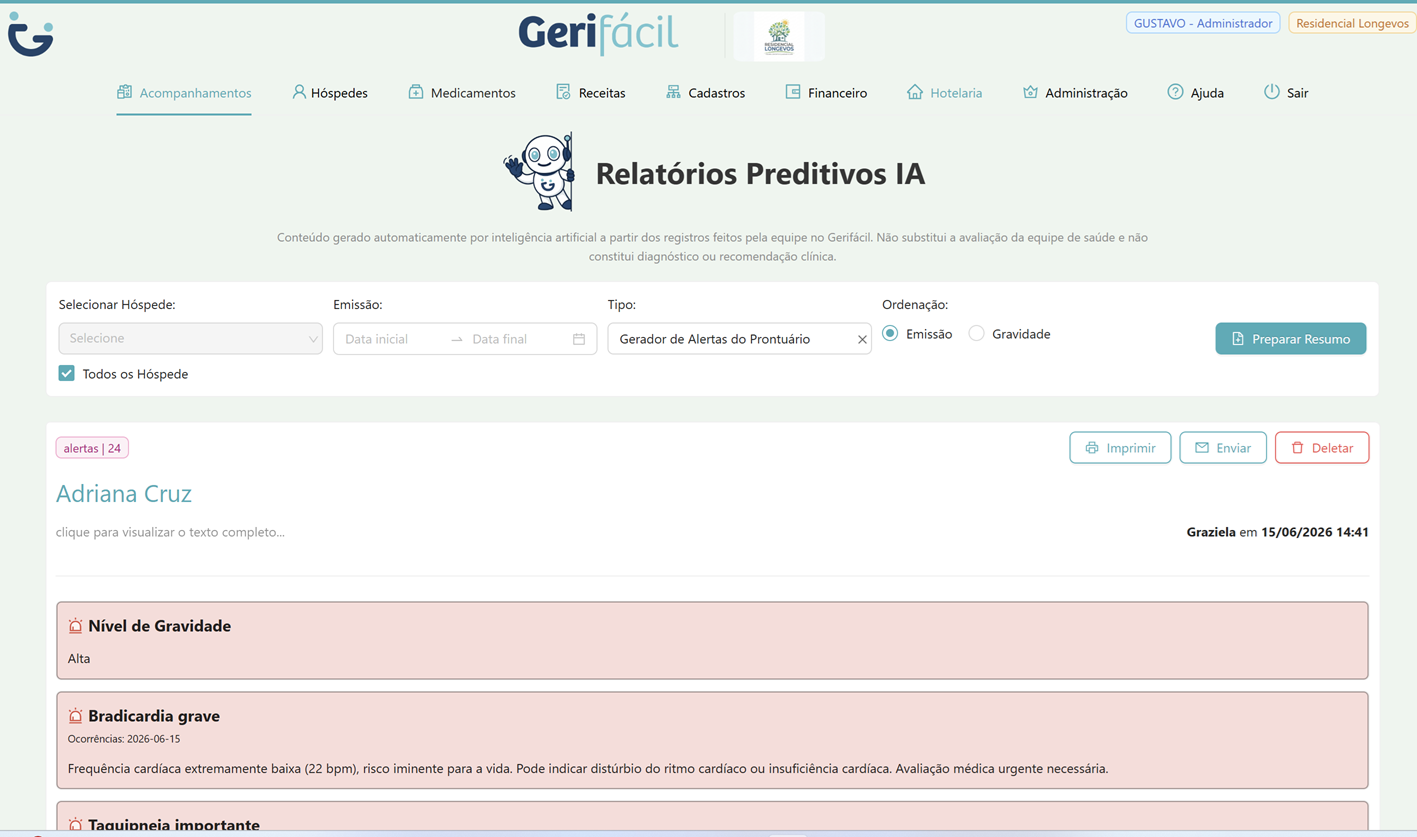The height and width of the screenshot is (837, 1417).
Task: Click the Receitas document icon
Action: tap(563, 92)
